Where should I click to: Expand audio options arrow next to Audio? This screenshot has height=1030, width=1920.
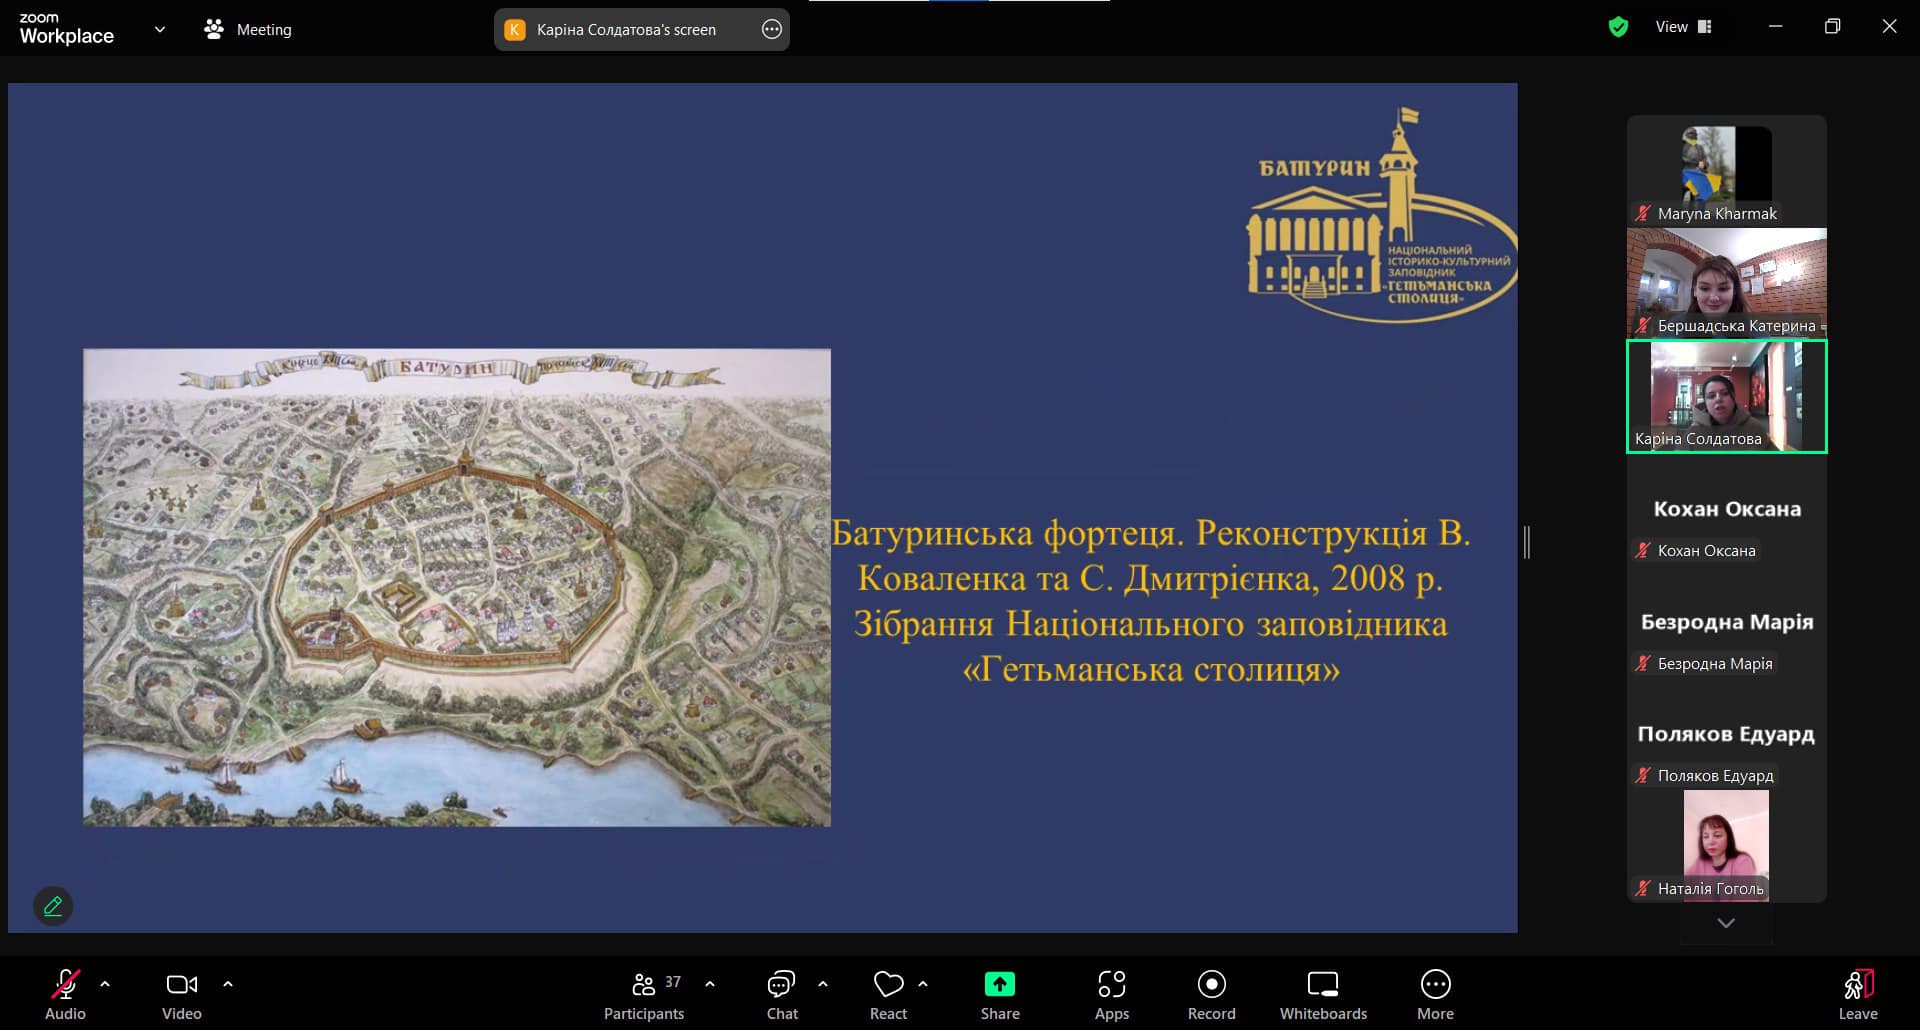[x=105, y=984]
